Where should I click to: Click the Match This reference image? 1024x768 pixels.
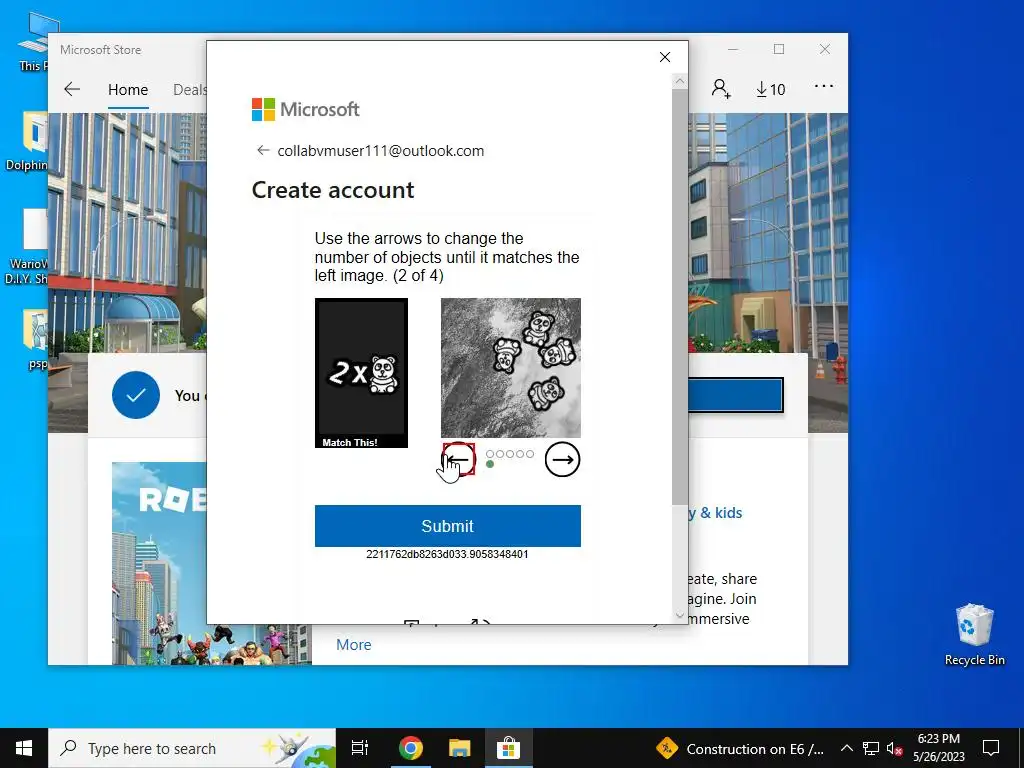361,373
